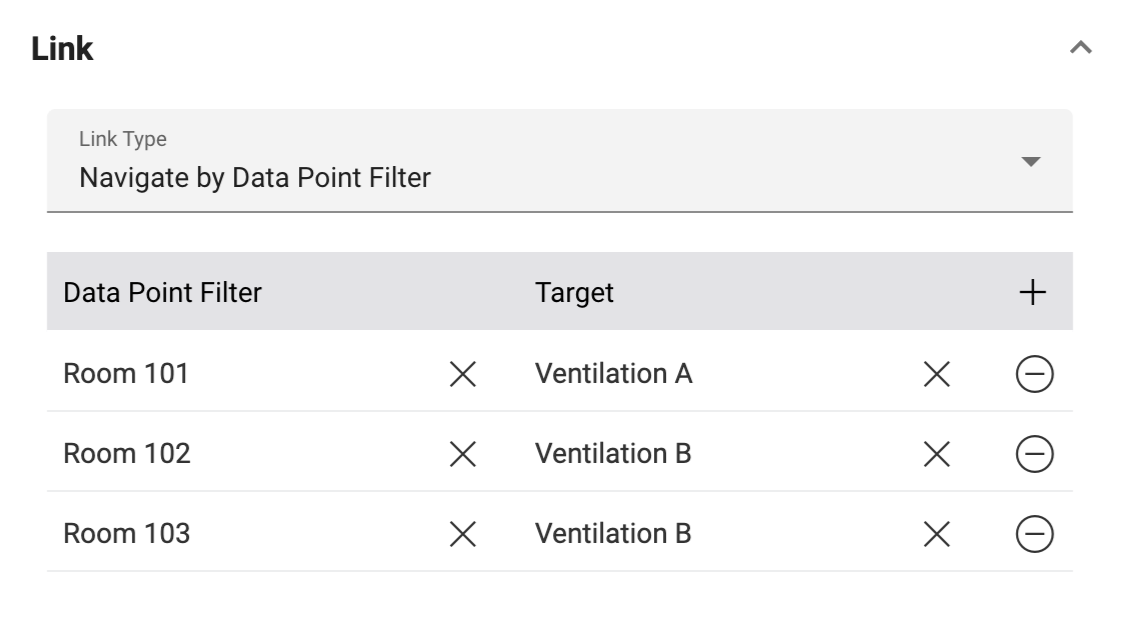Clear the Room 102 filter

click(x=462, y=455)
